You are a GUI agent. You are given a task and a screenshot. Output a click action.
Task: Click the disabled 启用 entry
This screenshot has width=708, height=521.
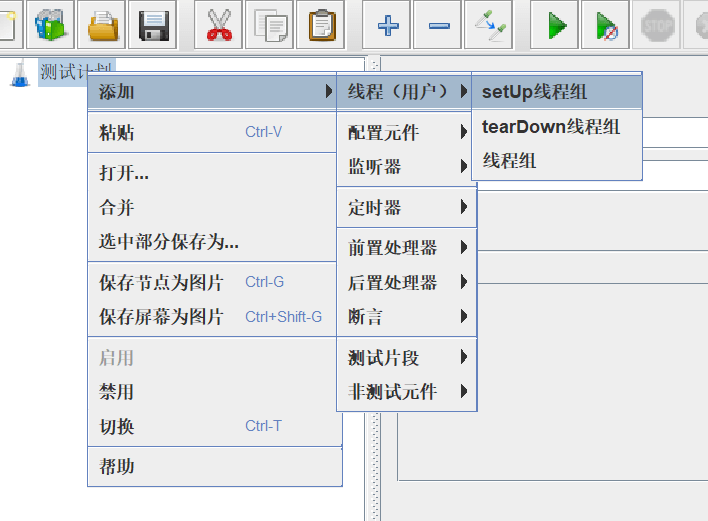212,358
